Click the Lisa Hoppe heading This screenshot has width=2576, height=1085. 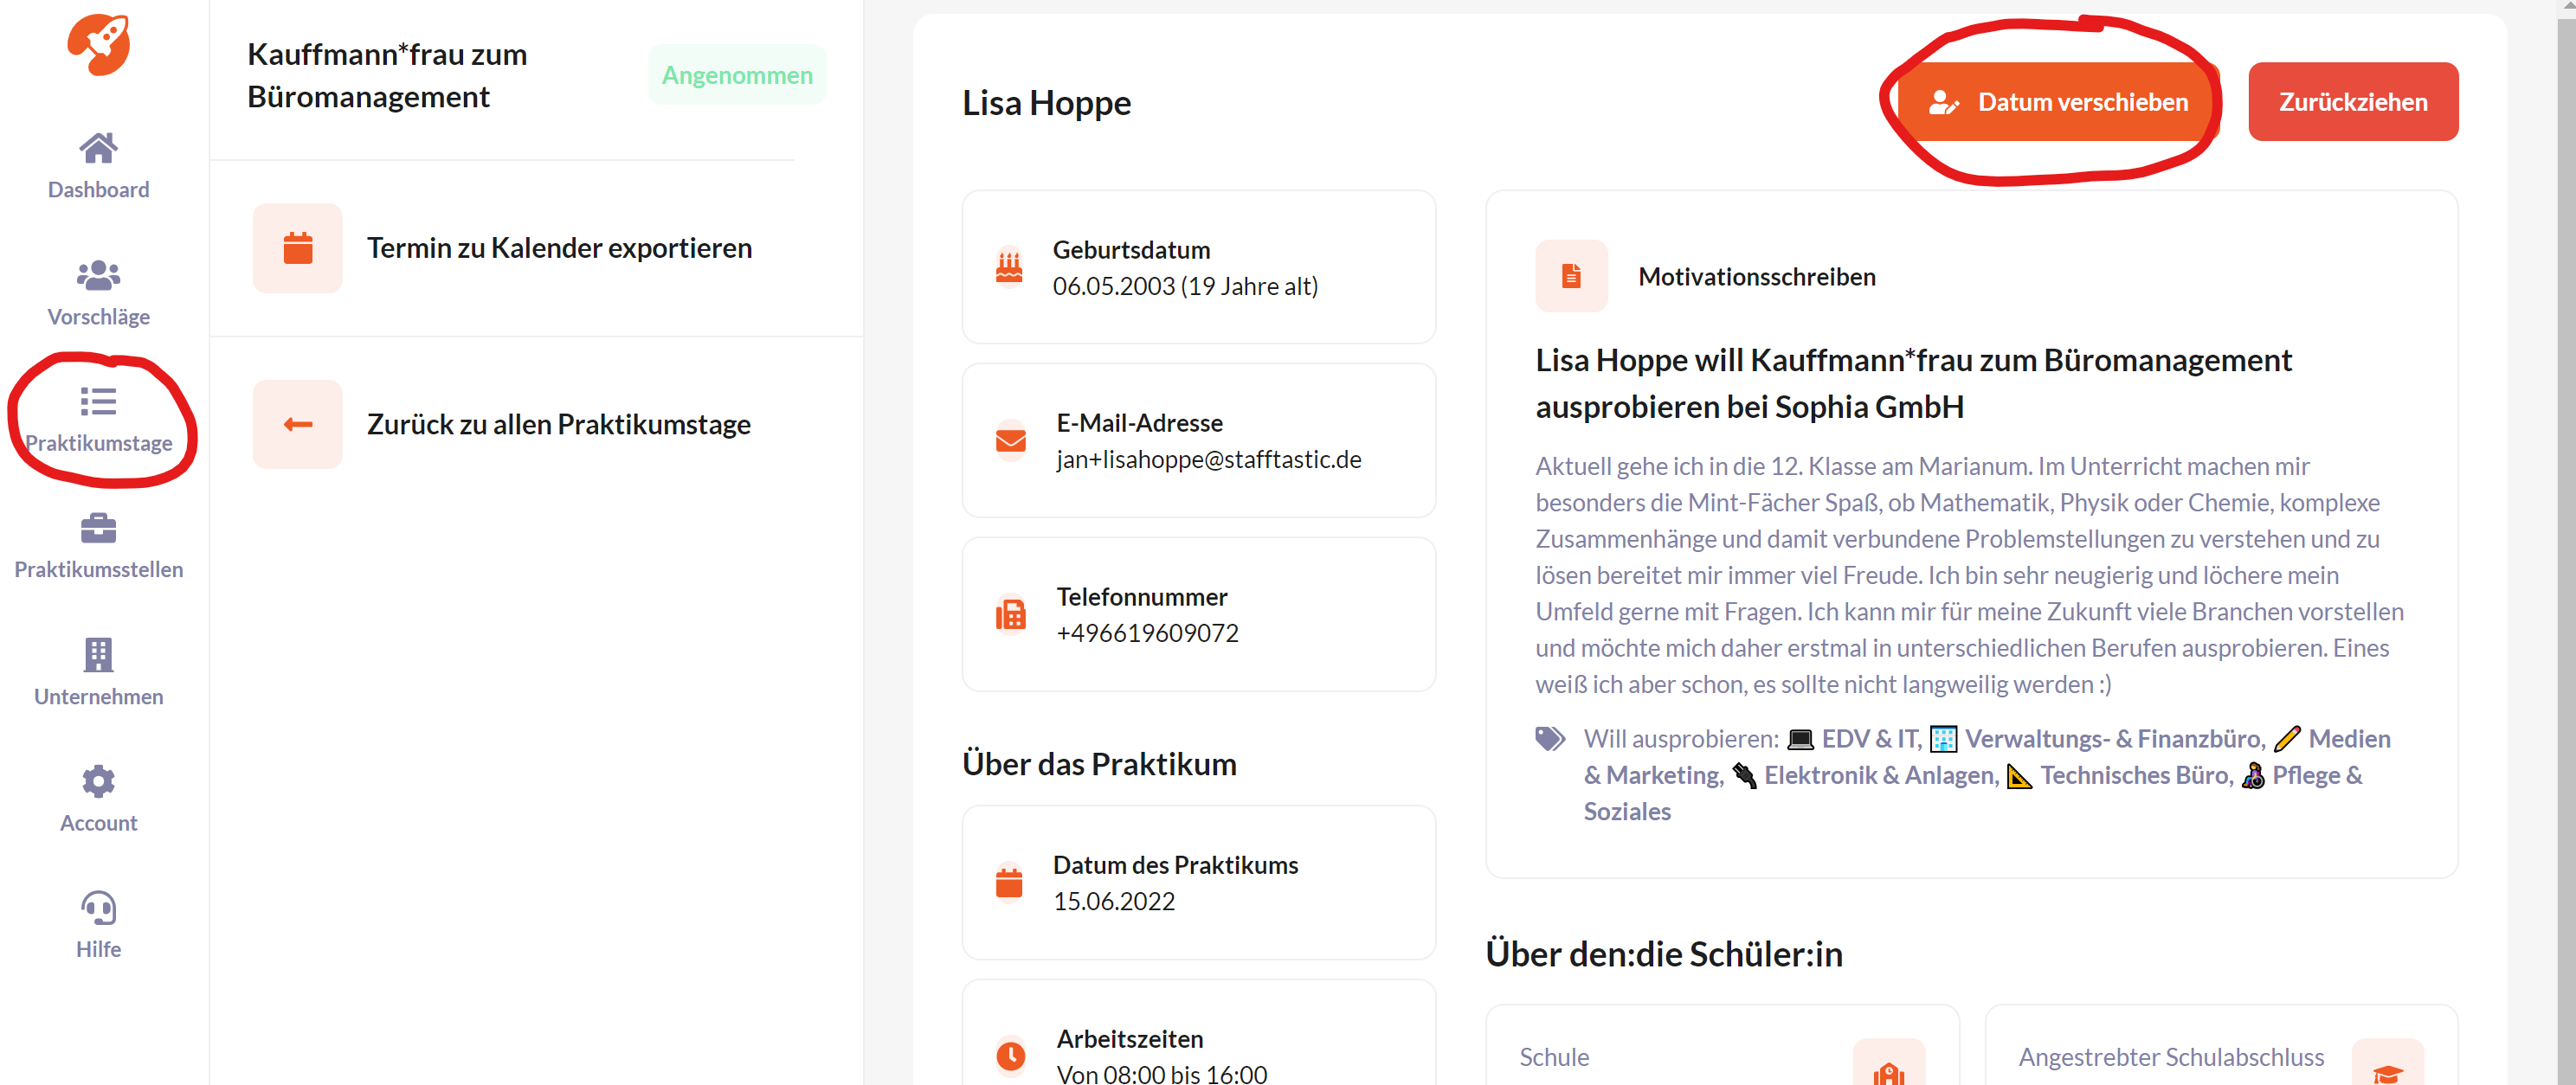click(1046, 102)
